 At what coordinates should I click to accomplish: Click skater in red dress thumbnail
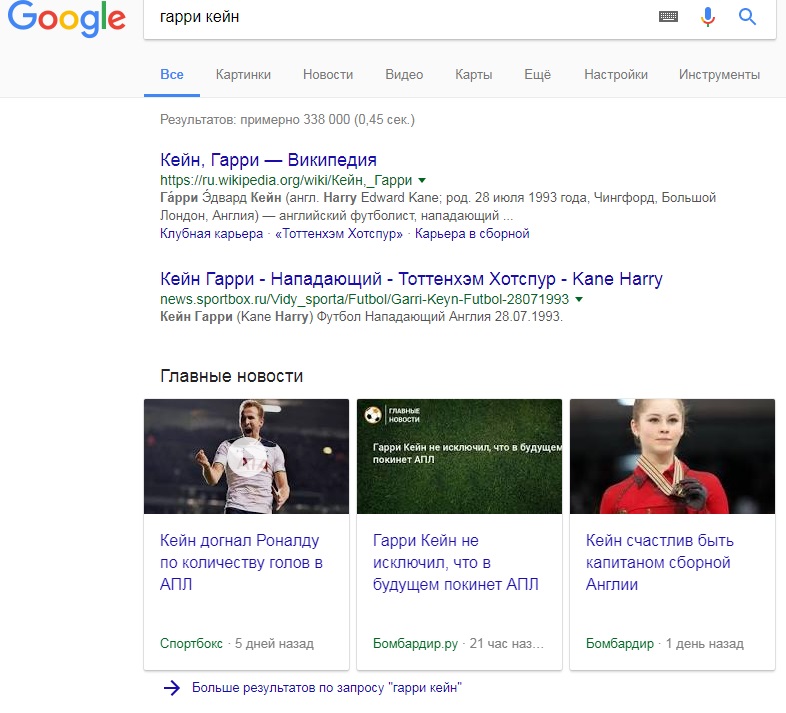(x=672, y=456)
